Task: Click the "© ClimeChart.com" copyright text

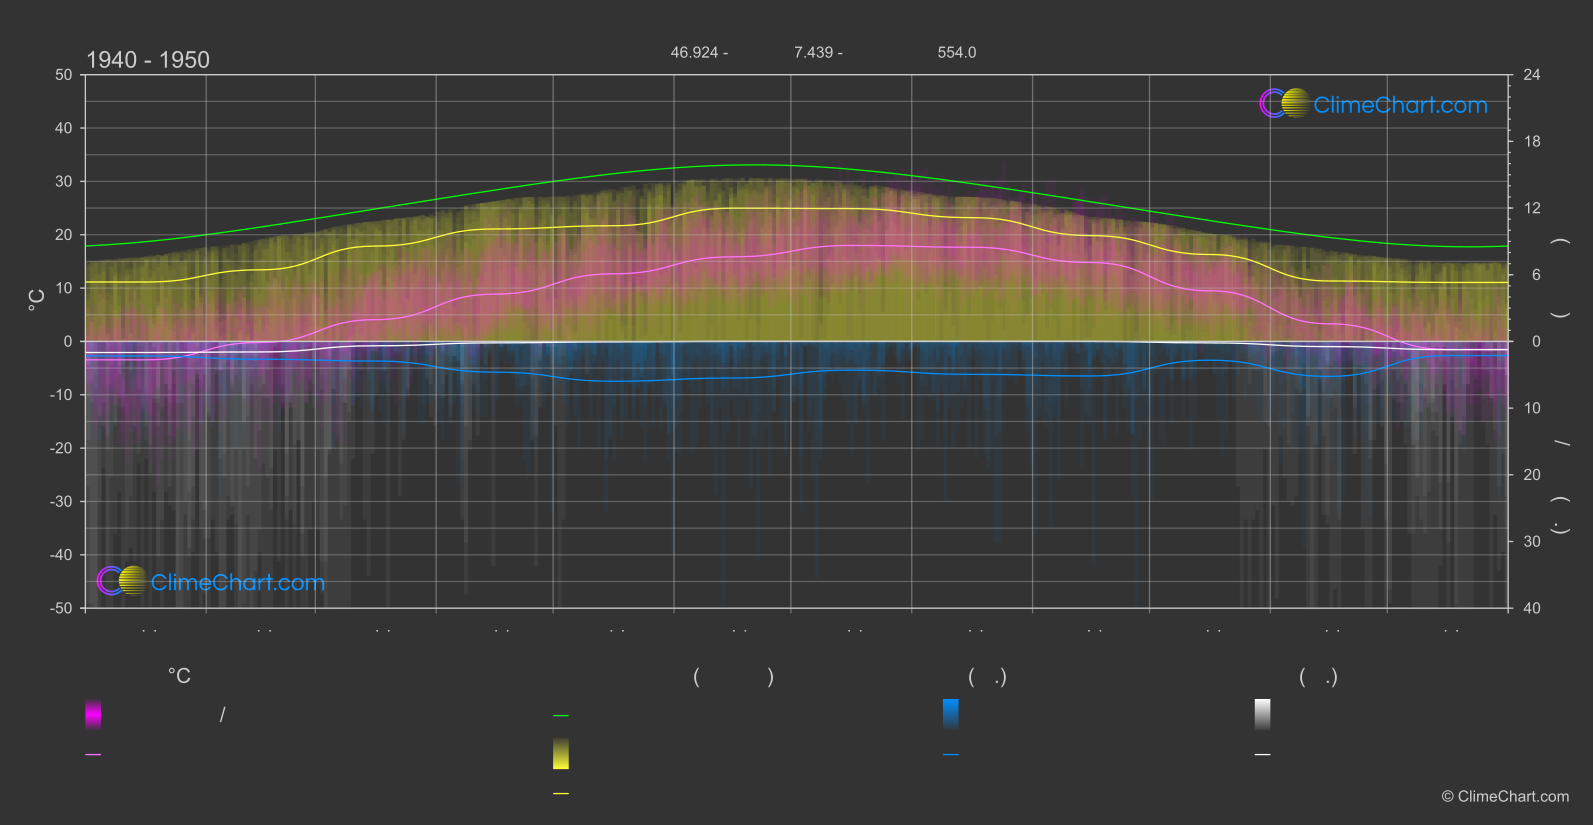Action: 1505,796
